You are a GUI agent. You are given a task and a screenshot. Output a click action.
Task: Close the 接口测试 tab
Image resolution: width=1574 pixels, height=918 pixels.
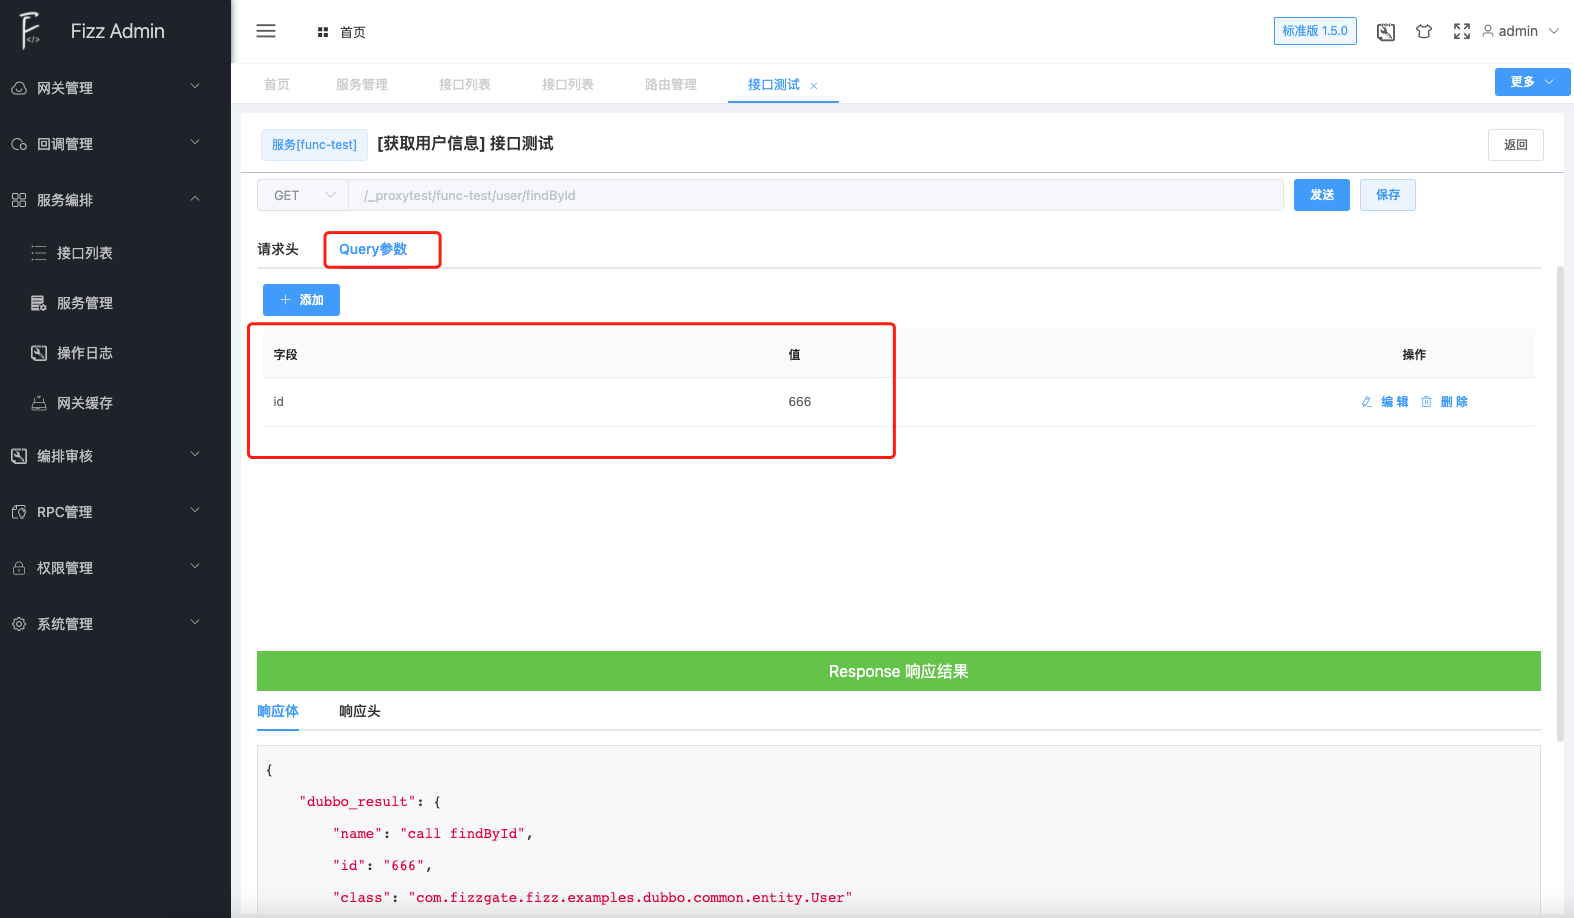click(x=814, y=86)
